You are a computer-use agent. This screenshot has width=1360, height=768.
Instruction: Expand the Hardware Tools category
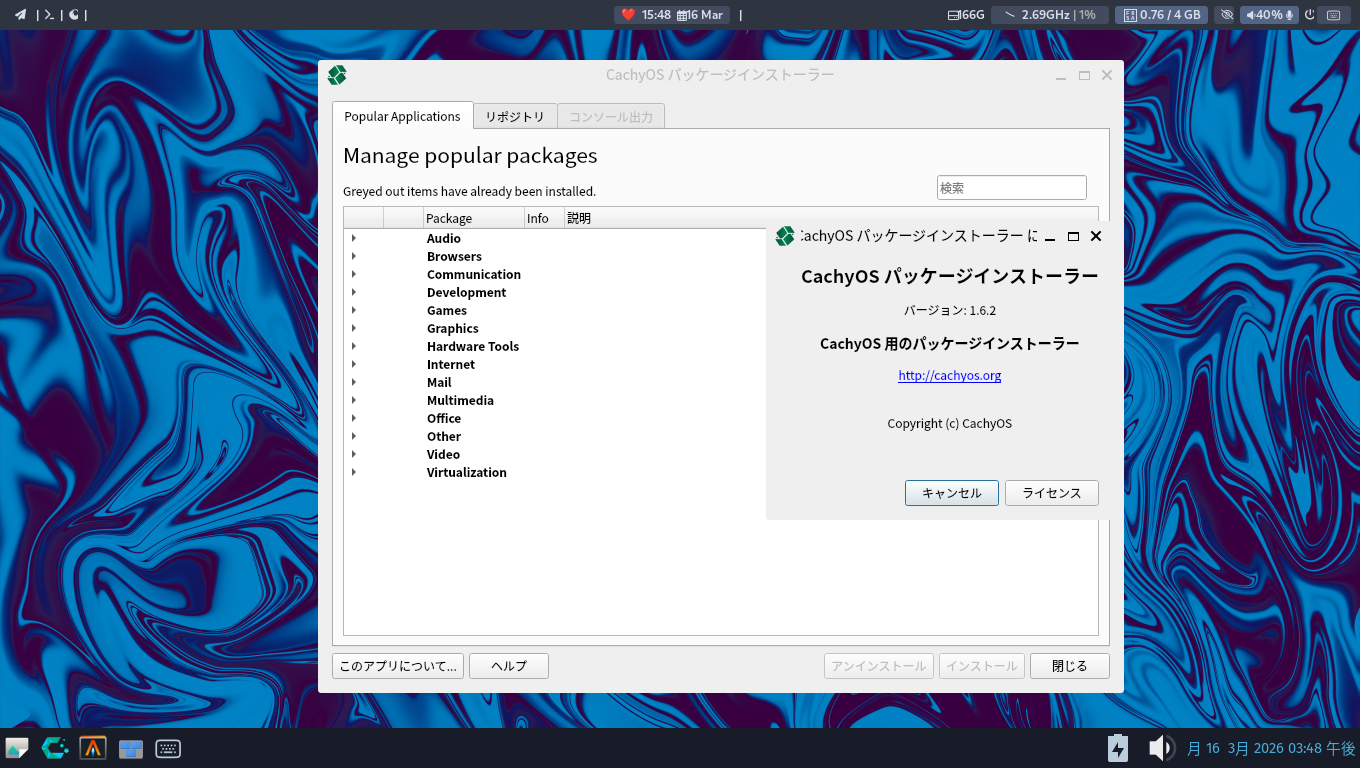tap(353, 346)
